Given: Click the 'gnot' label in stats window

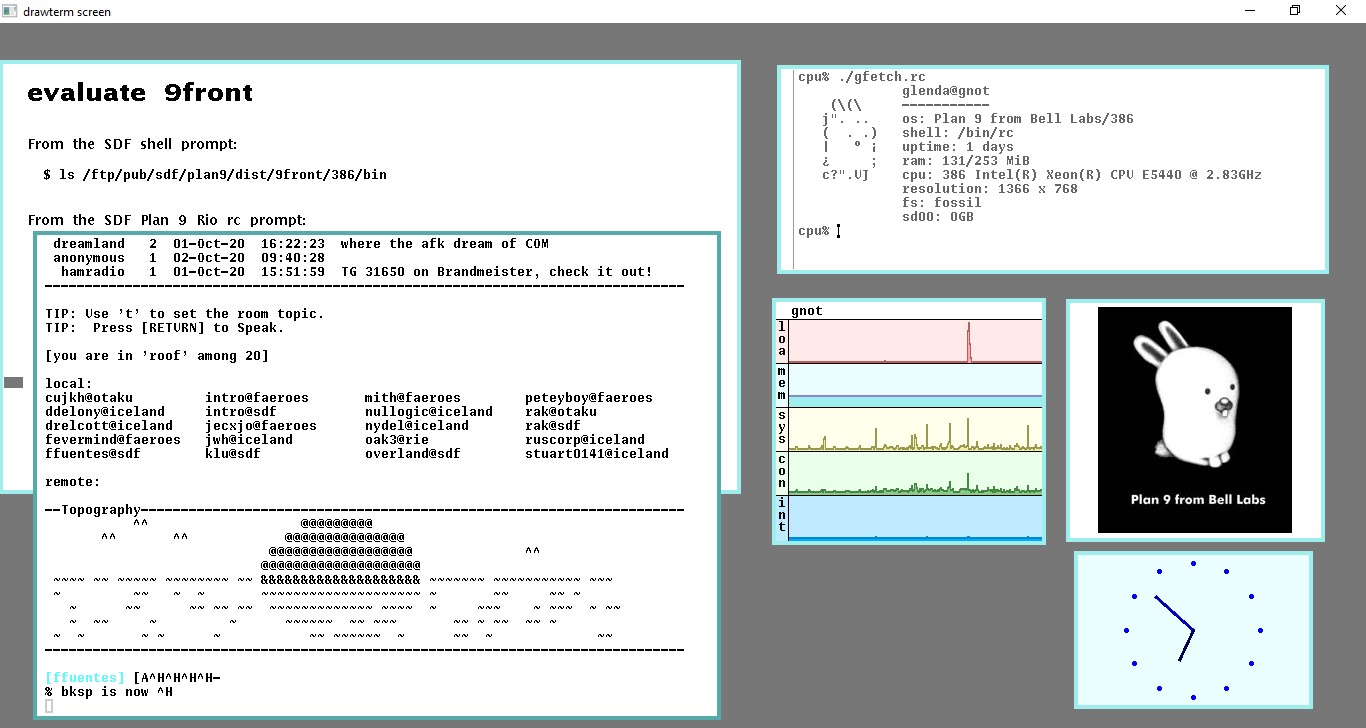Looking at the screenshot, I should (807, 311).
